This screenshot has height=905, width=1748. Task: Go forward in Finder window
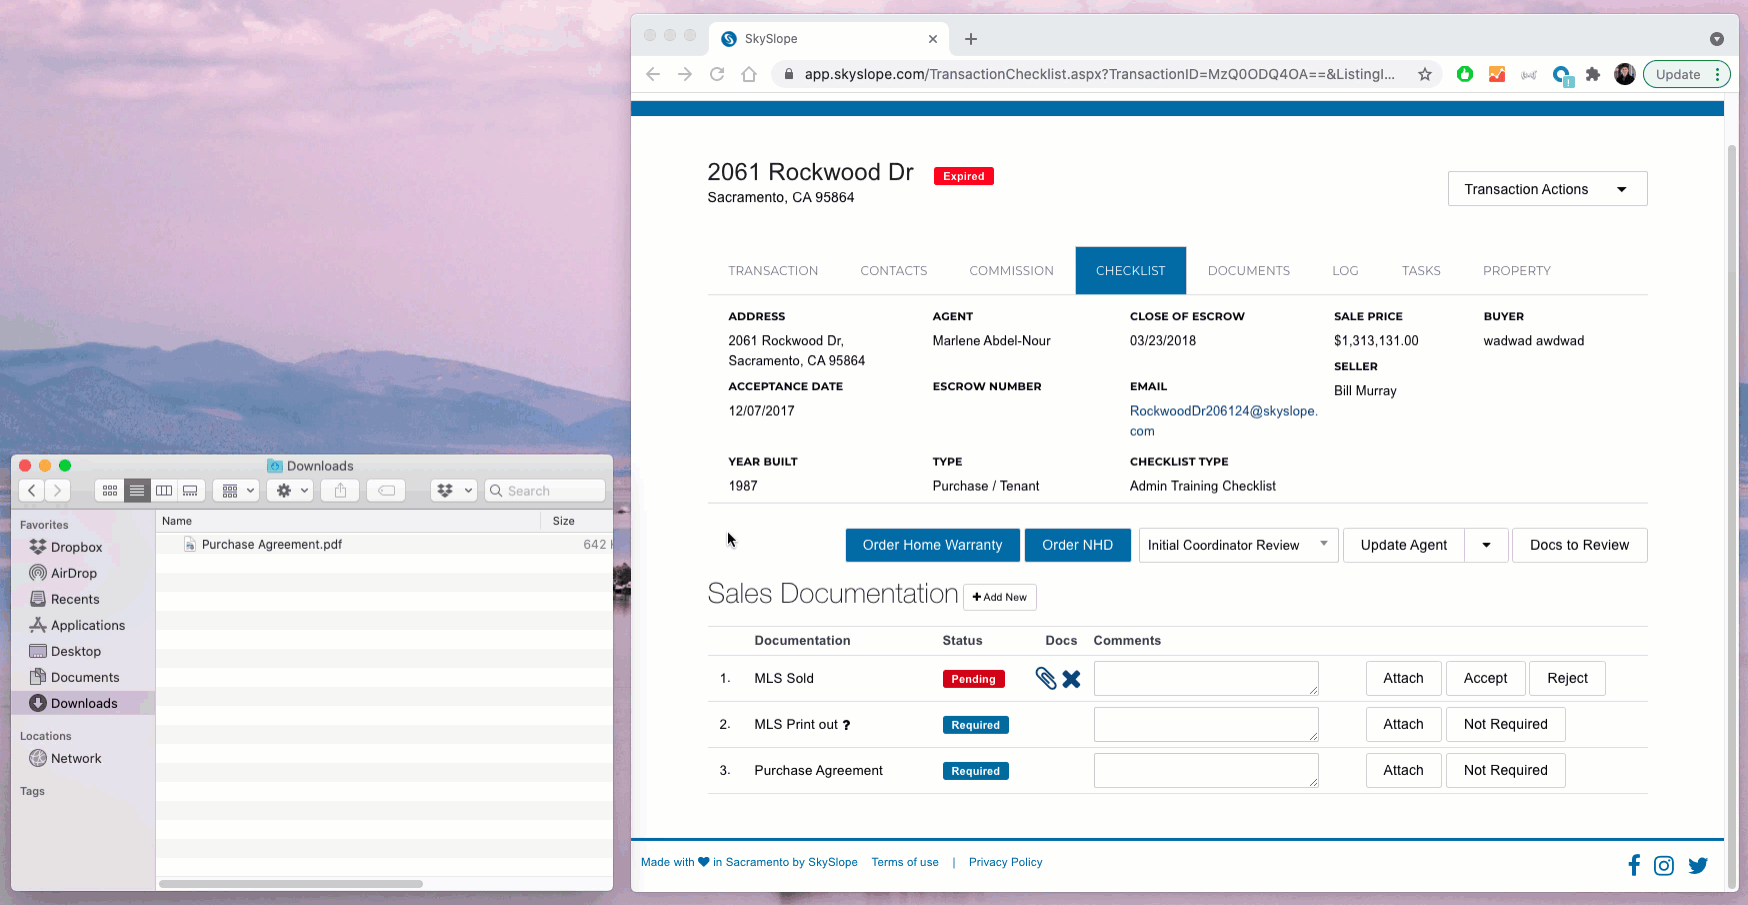coord(58,491)
